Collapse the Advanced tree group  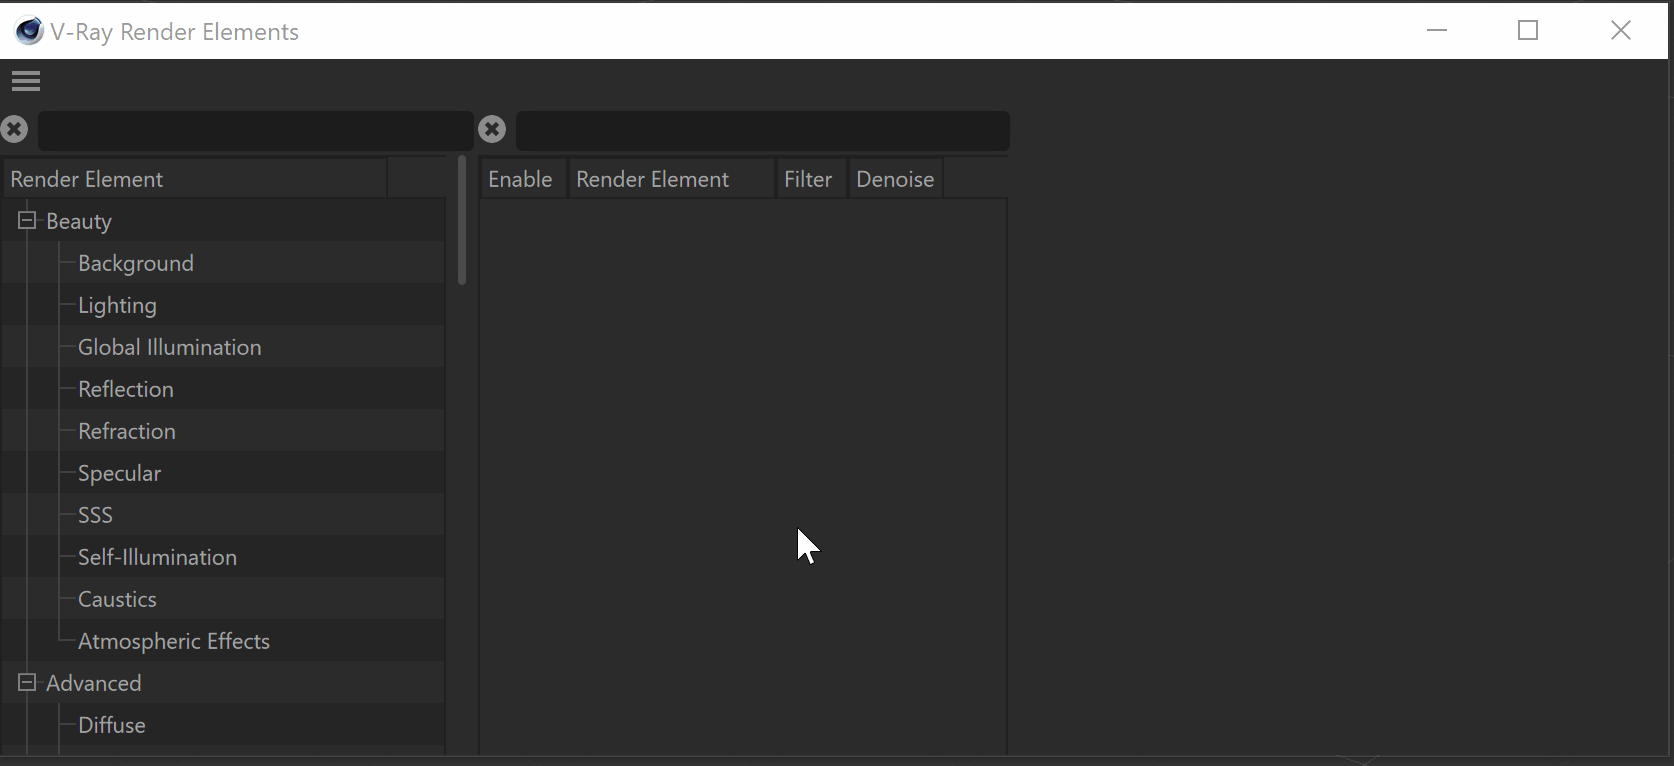(x=27, y=682)
